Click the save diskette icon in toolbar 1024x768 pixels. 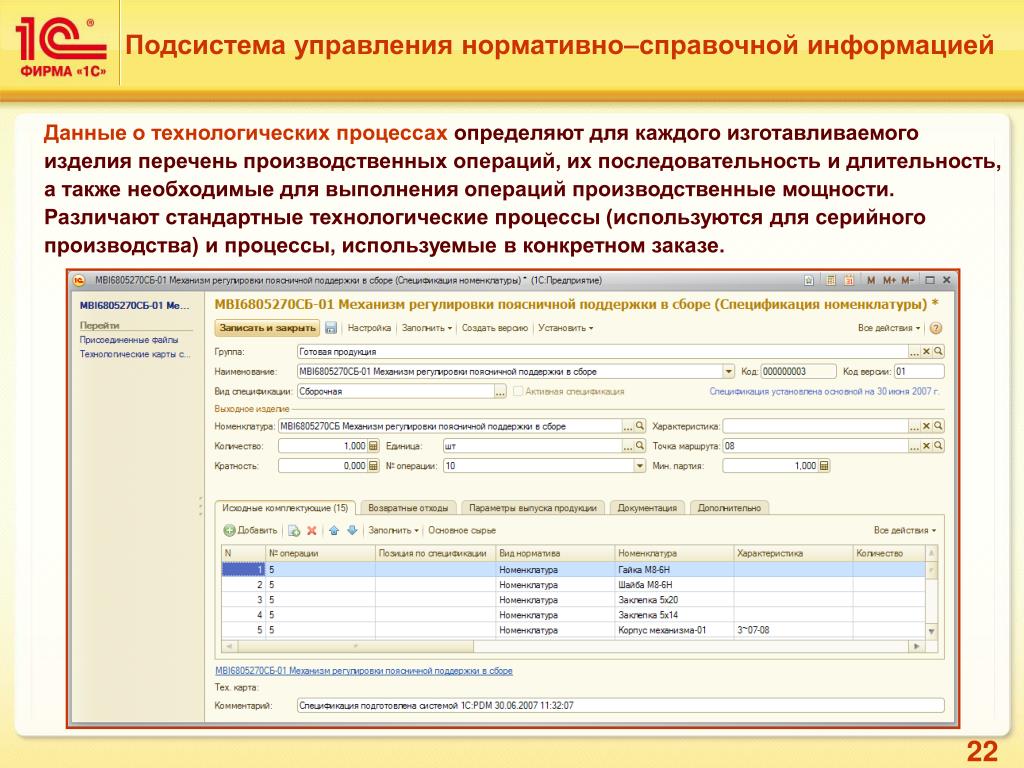[331, 328]
